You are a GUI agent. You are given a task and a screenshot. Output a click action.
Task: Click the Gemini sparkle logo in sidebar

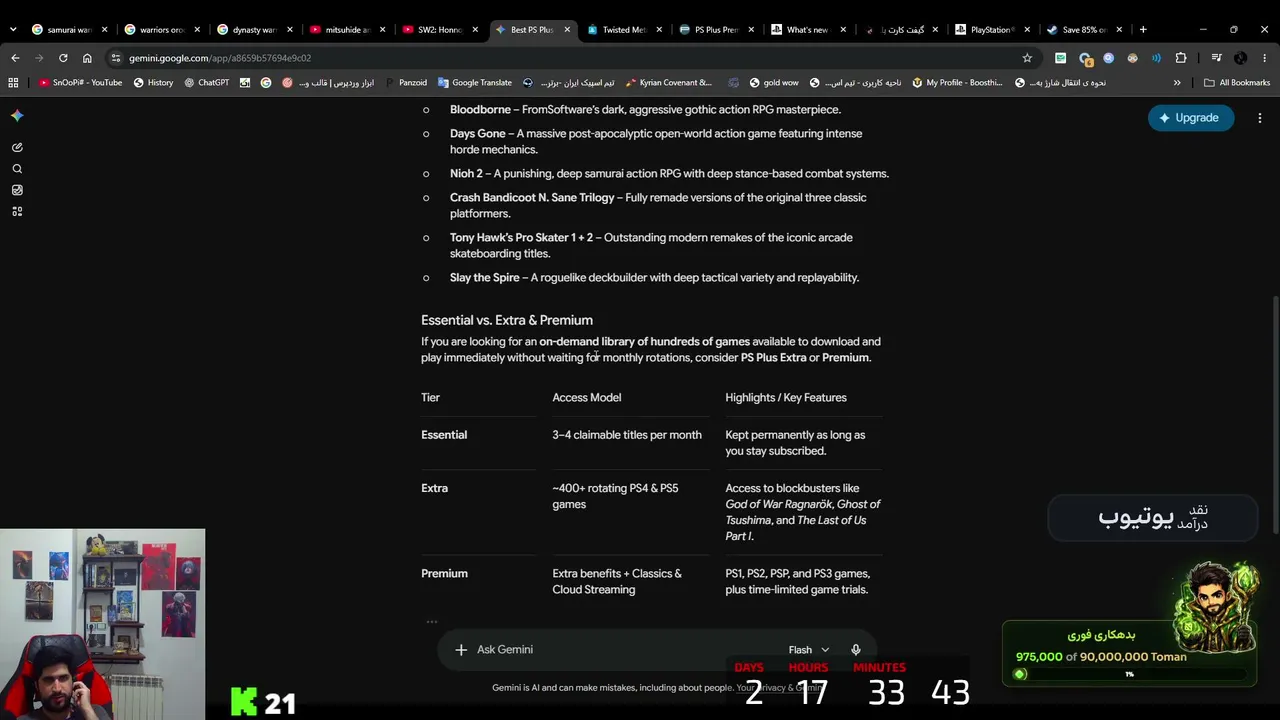coord(17,116)
